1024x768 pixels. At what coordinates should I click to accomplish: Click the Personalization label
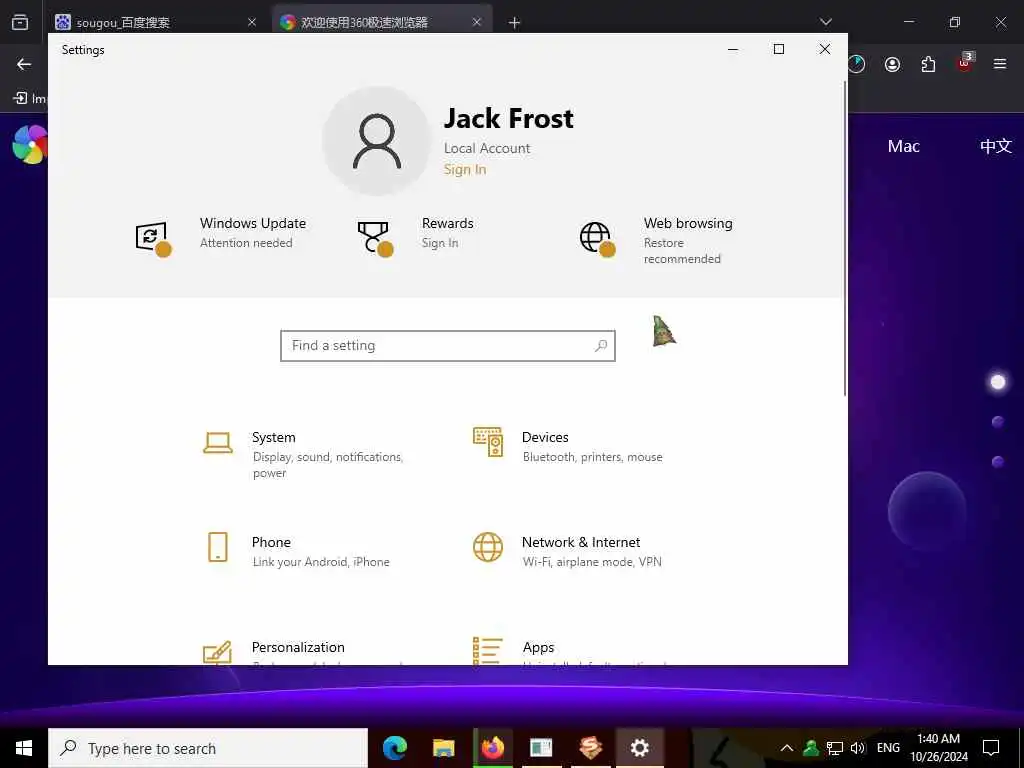(298, 647)
